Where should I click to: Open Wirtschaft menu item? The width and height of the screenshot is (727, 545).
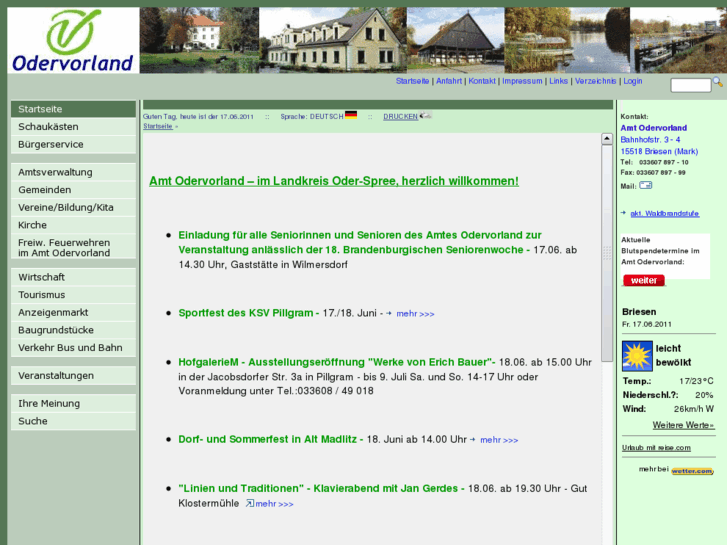[x=73, y=277]
